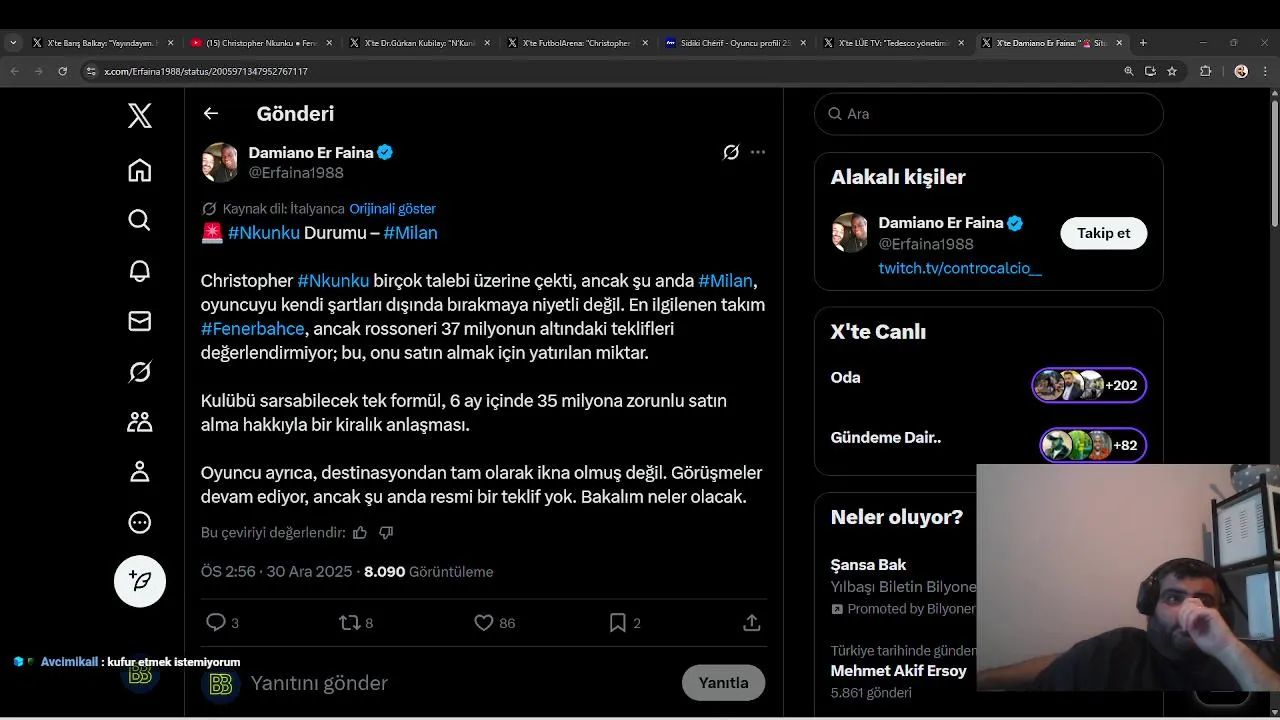Like the Damiano Er Faina post
This screenshot has height=720, width=1280.
pyautogui.click(x=484, y=623)
